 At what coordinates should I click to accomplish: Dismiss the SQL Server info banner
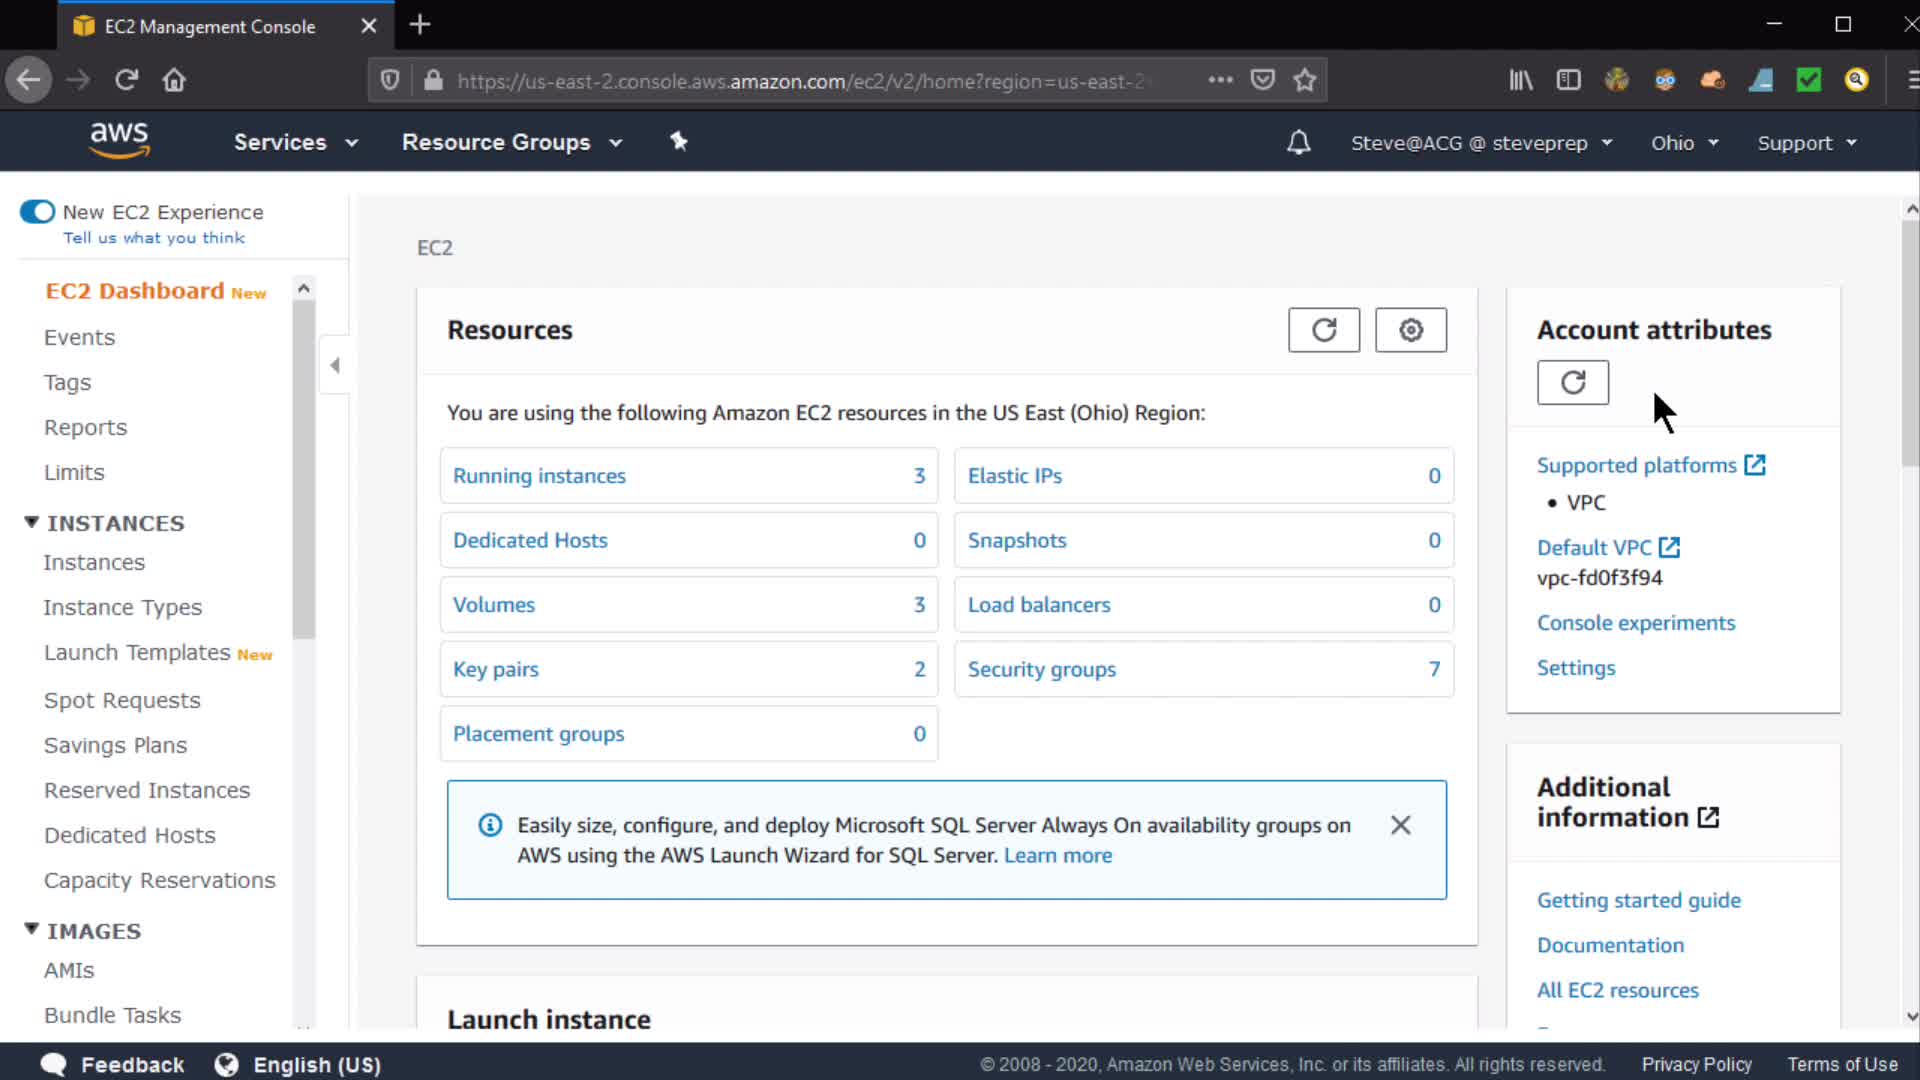tap(1400, 825)
